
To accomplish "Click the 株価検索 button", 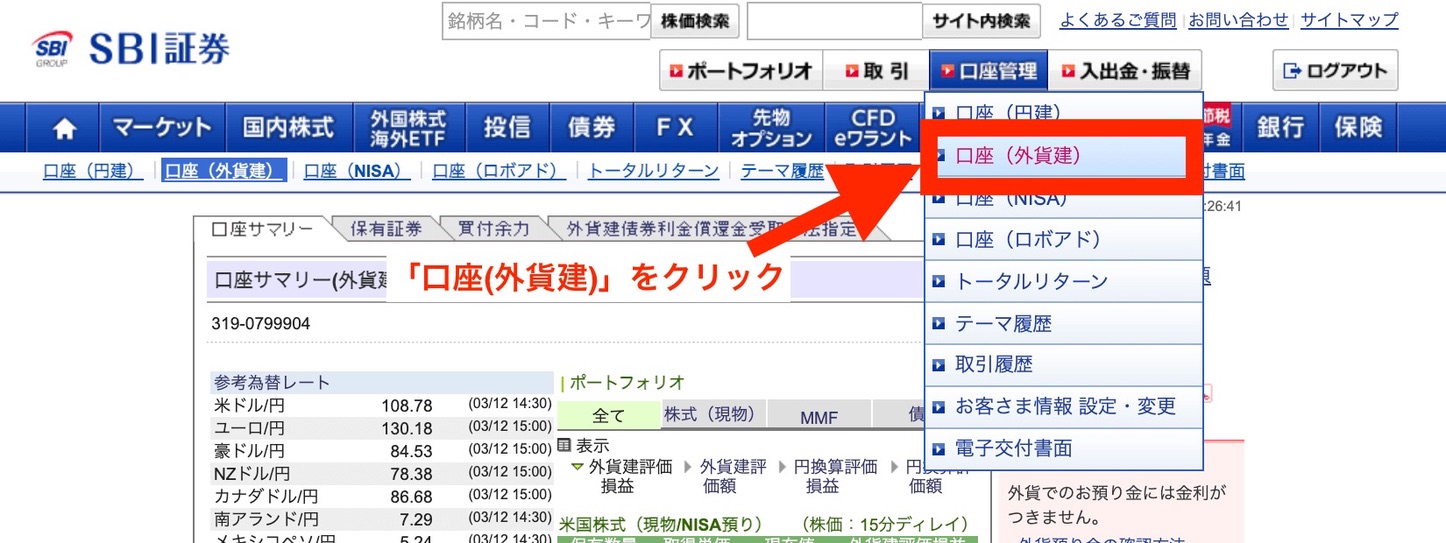I will coord(695,21).
